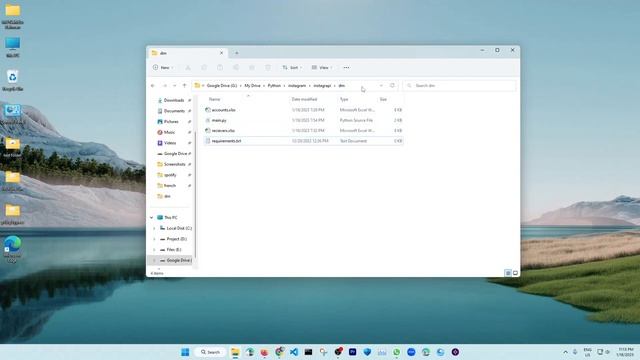Open WhatsApp from the taskbar
This screenshot has height=360, width=640.
point(396,352)
